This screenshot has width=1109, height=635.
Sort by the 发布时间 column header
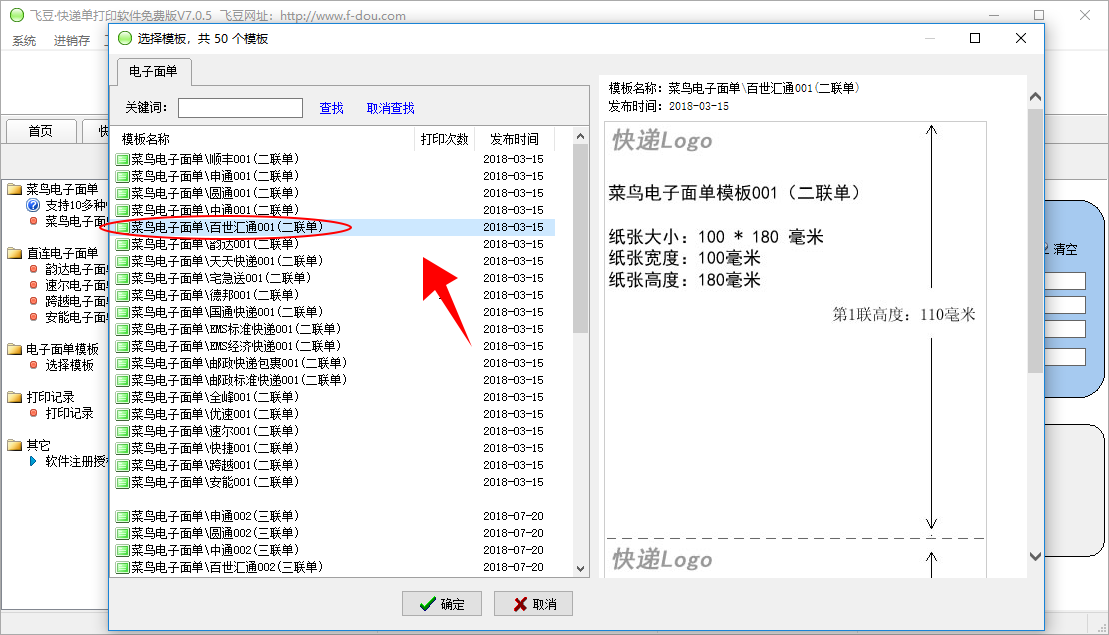514,139
